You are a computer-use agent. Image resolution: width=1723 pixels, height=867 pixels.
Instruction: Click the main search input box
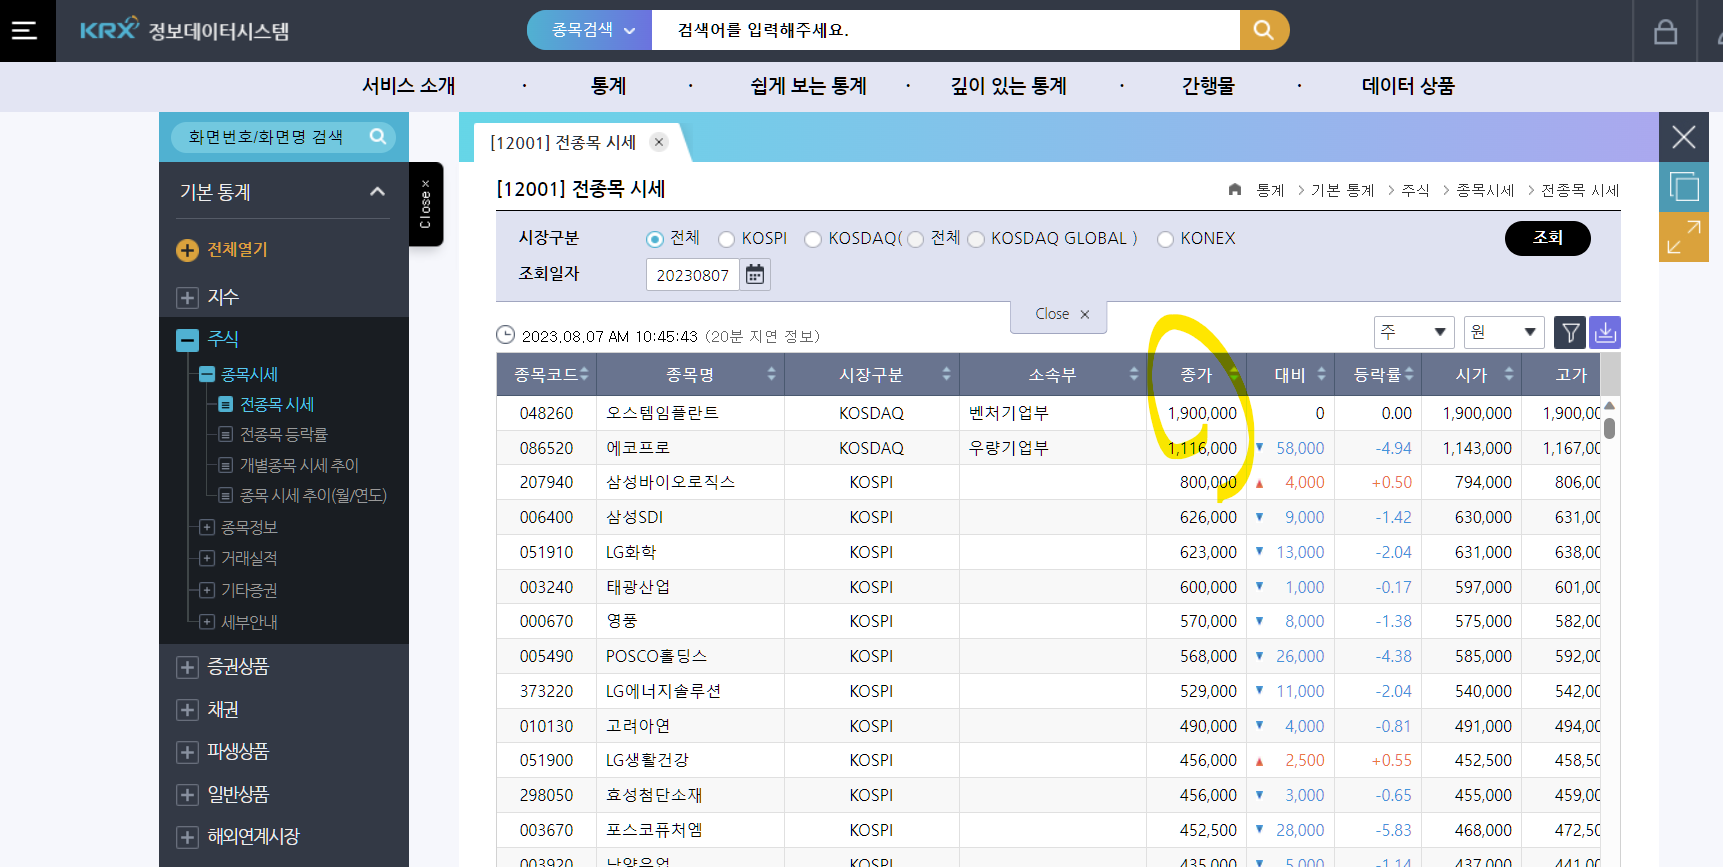(945, 30)
